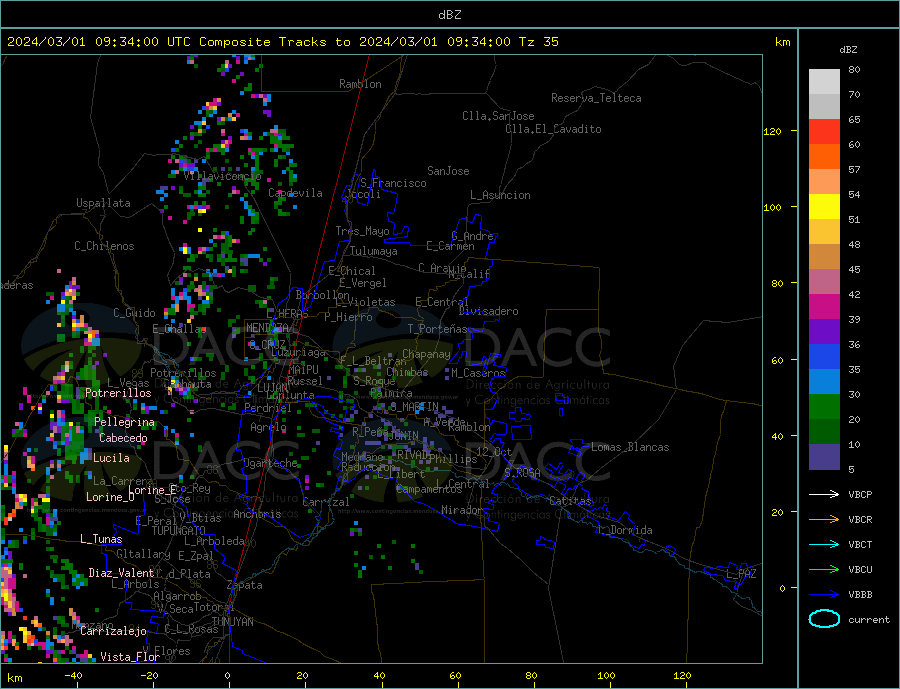Click the Carrizalejo place label

(113, 632)
